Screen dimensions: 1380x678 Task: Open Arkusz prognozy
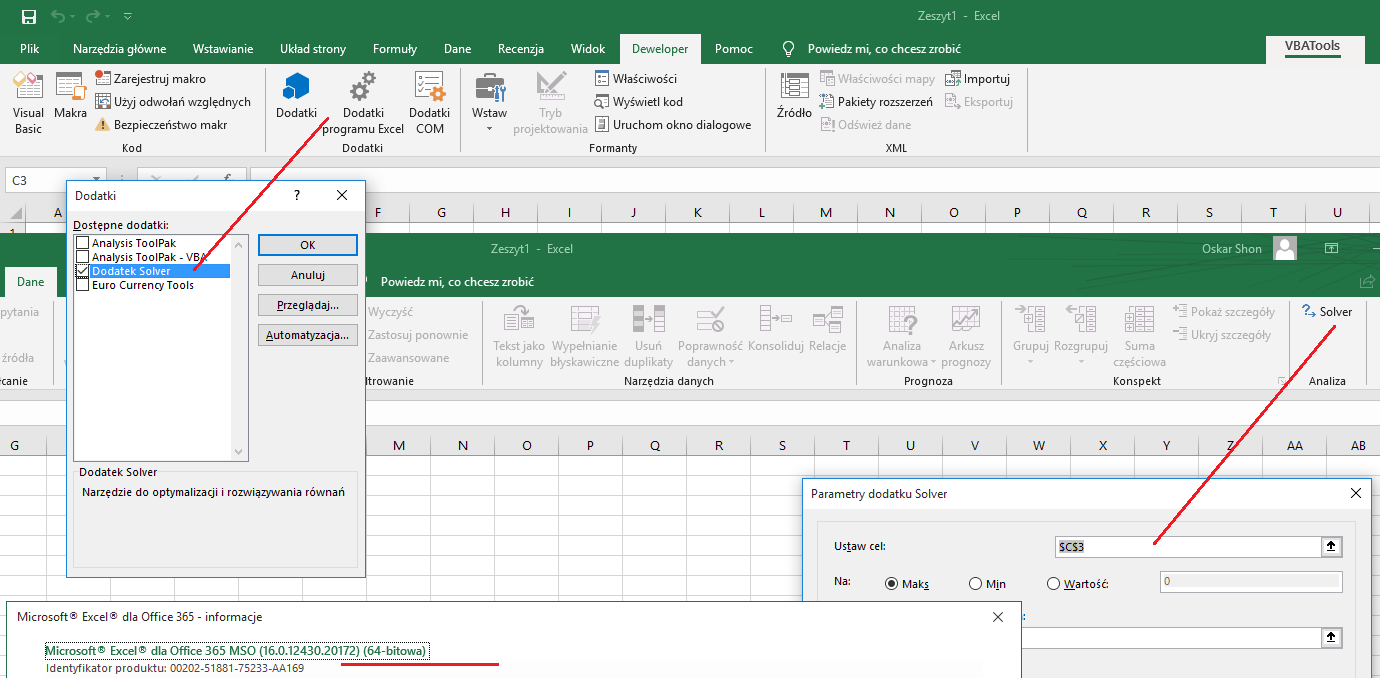pyautogui.click(x=966, y=337)
